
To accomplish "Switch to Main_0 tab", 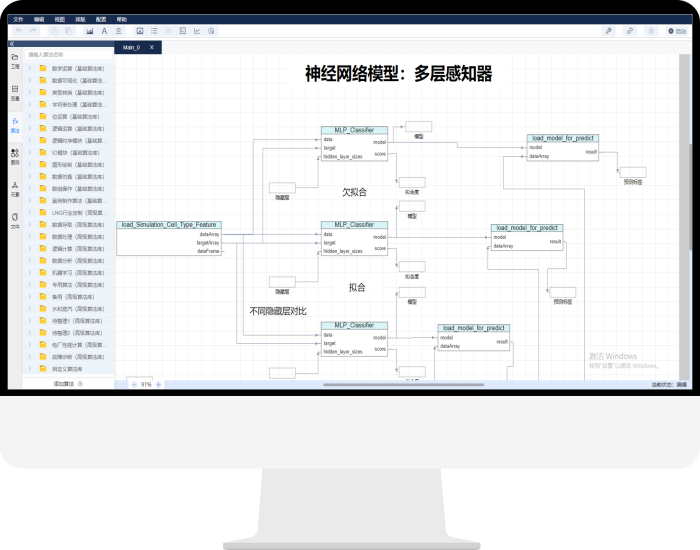I will (x=131, y=47).
